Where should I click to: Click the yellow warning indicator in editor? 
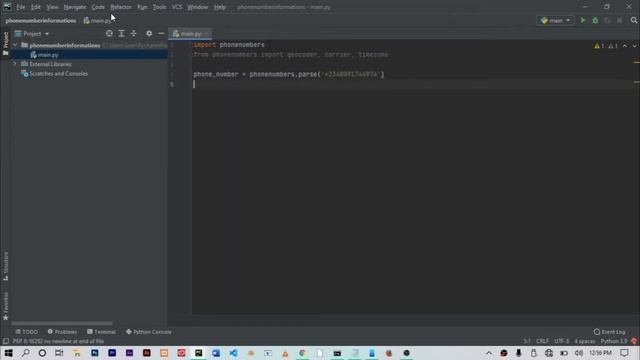coord(599,46)
